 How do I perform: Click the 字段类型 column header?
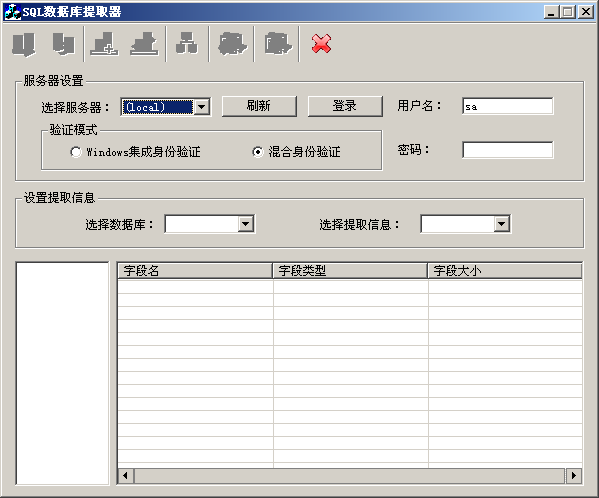tap(350, 271)
